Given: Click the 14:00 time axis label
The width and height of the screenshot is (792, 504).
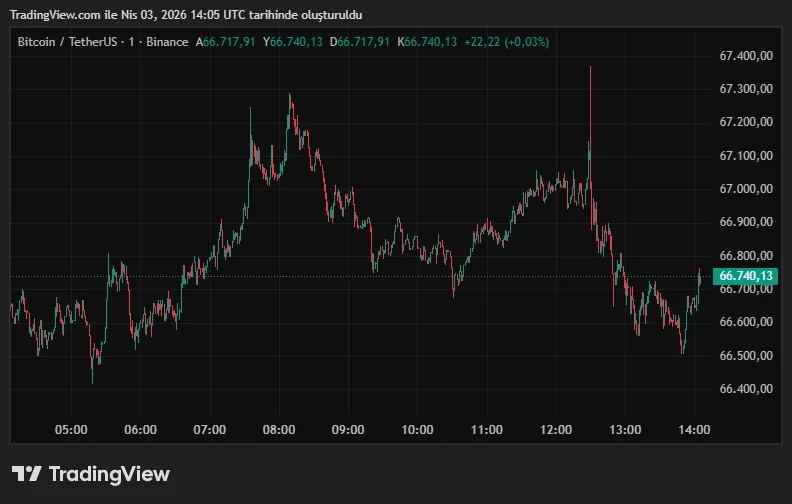Looking at the screenshot, I should point(695,430).
